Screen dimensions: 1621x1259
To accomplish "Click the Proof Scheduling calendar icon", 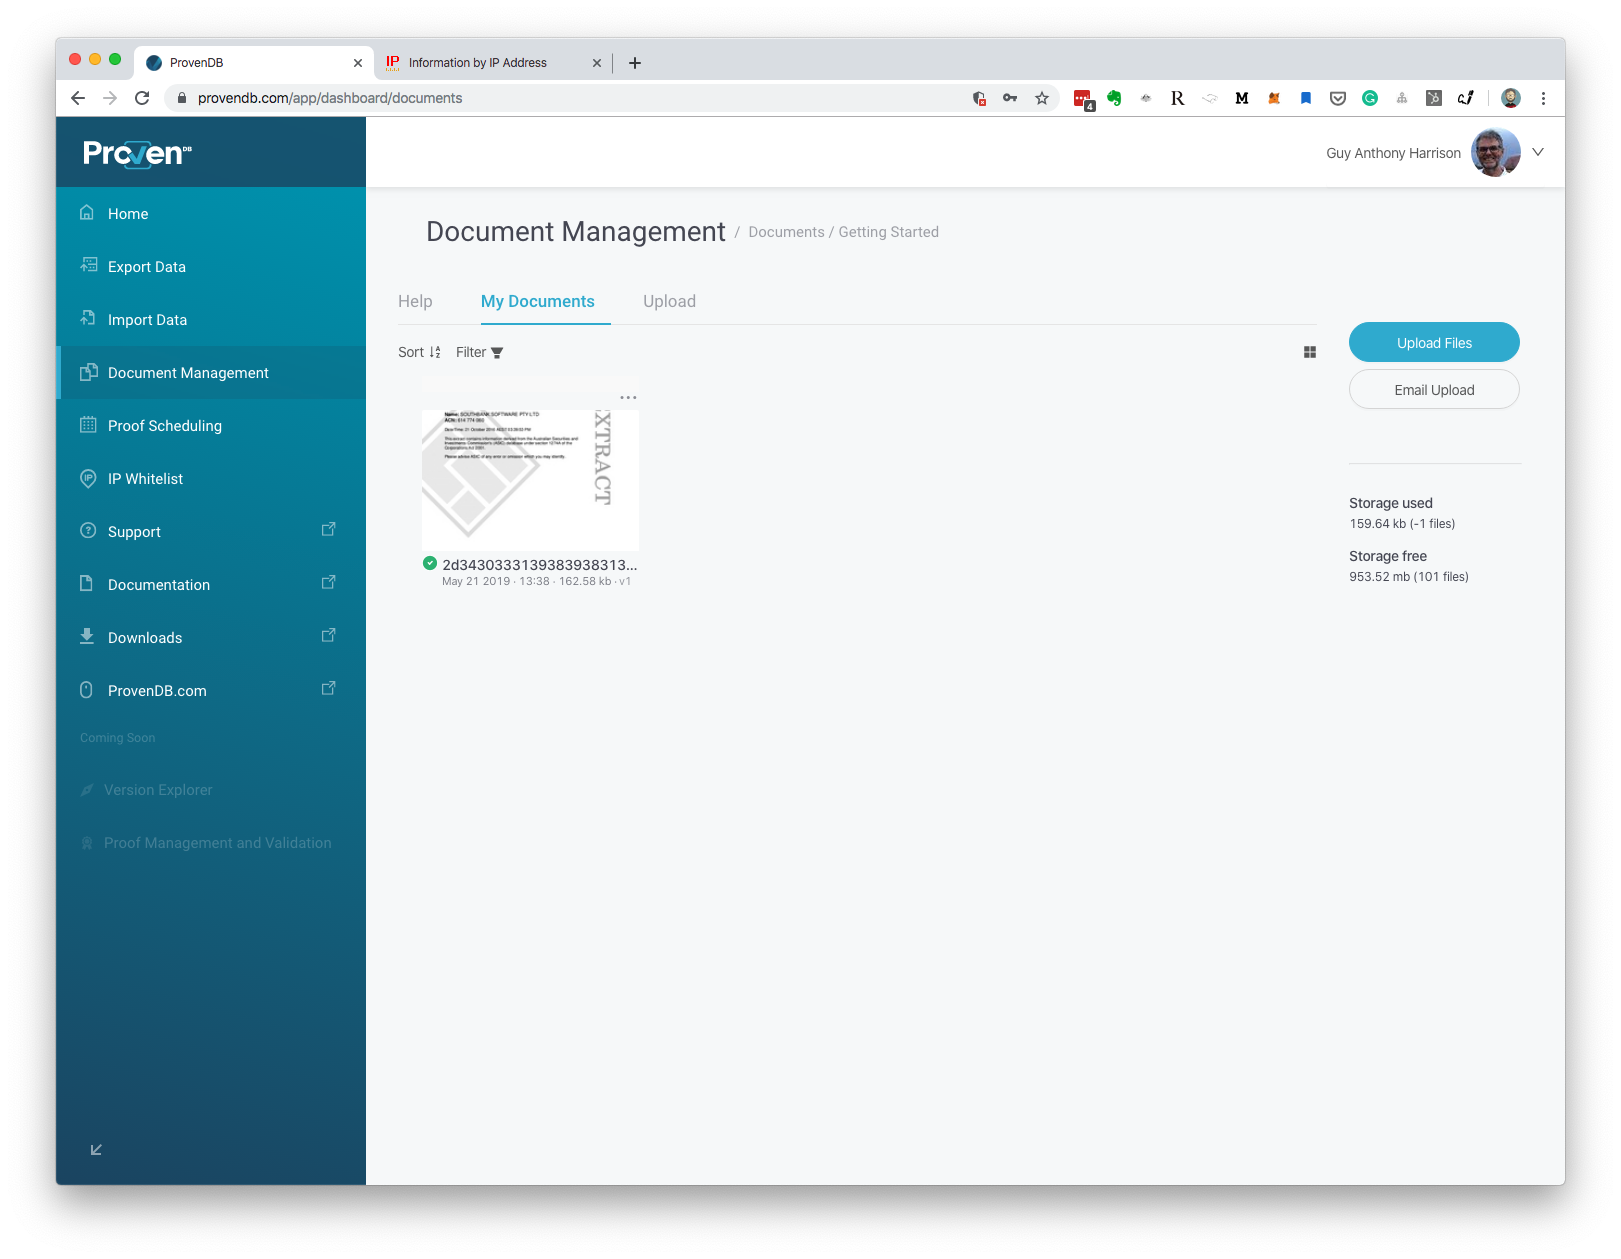I will pyautogui.click(x=88, y=425).
